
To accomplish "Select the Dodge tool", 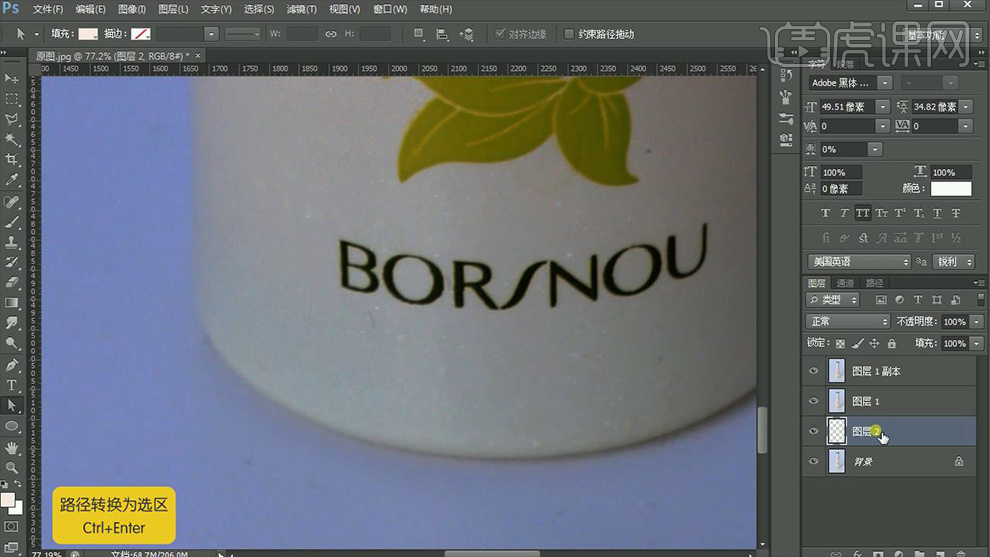I will pyautogui.click(x=11, y=344).
